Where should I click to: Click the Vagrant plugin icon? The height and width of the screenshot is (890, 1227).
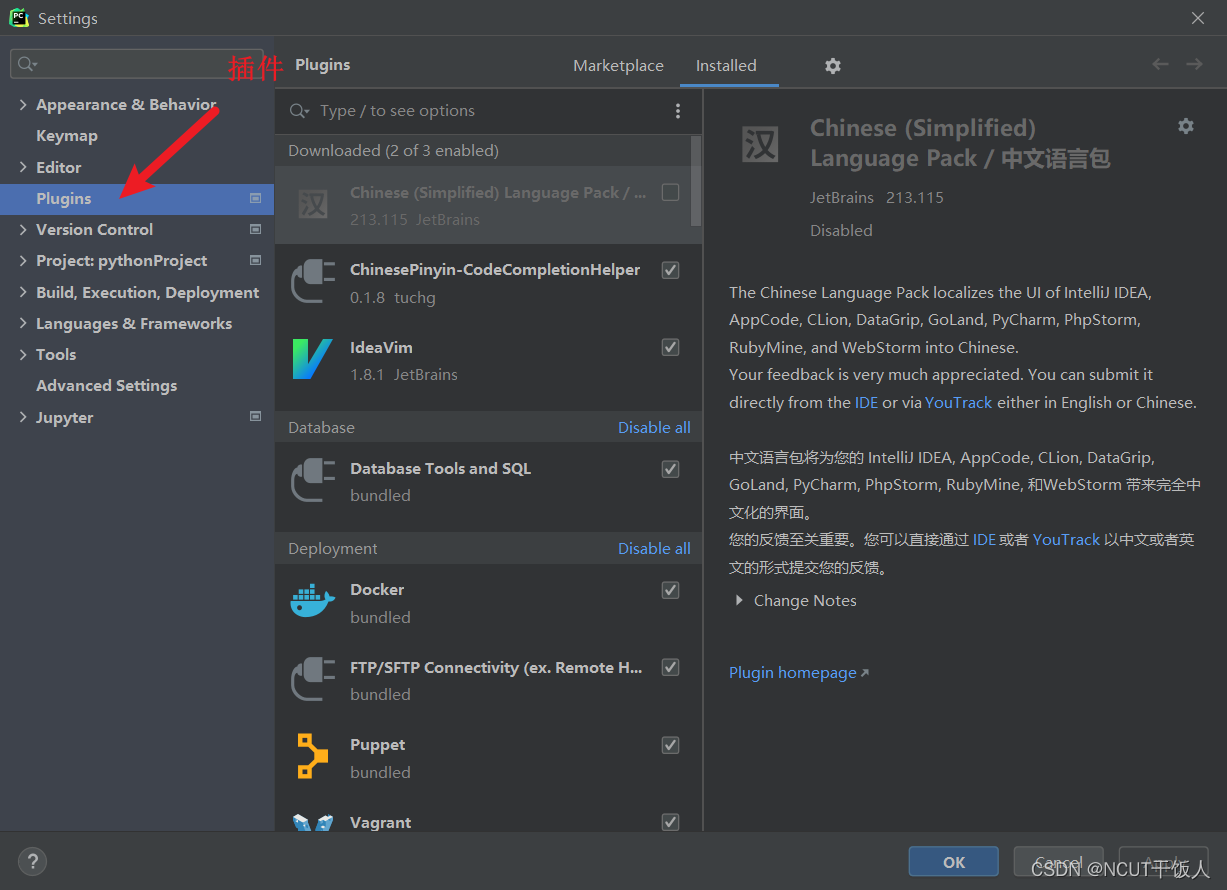pos(313,822)
